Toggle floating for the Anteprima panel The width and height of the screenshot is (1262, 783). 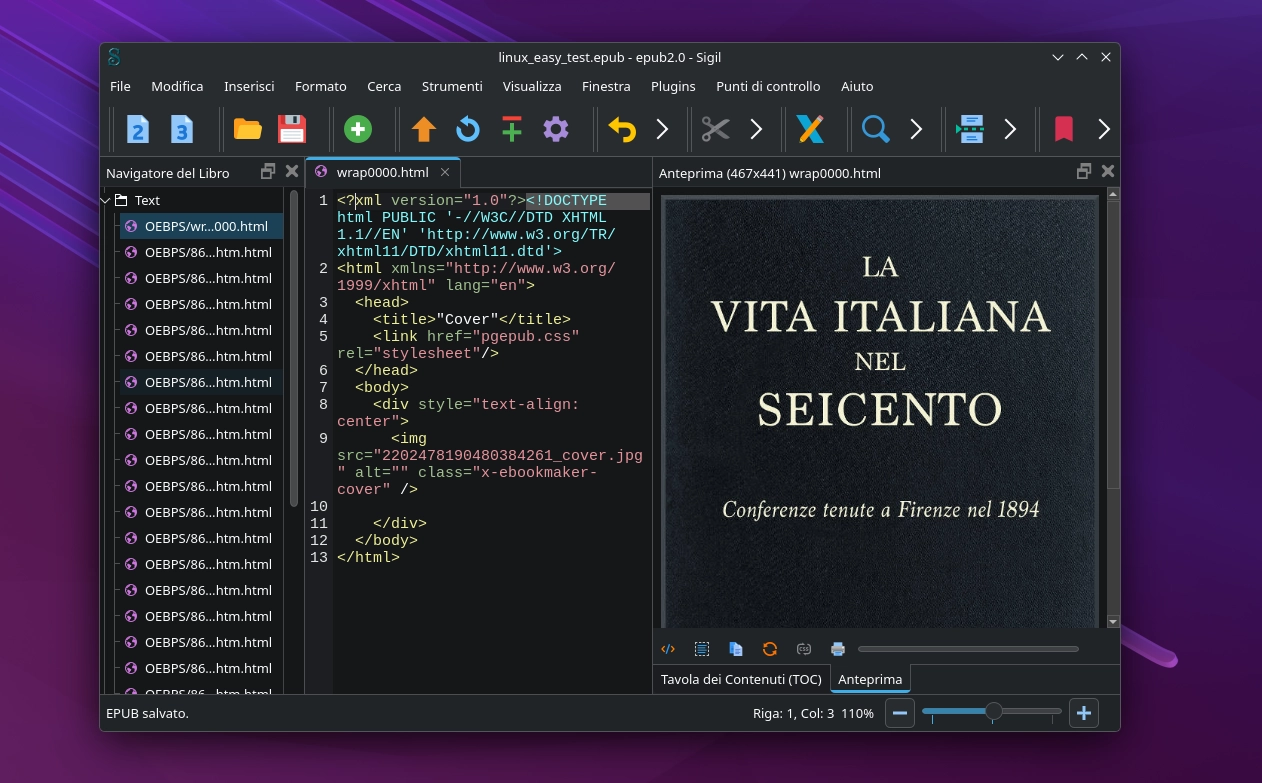pyautogui.click(x=1084, y=172)
